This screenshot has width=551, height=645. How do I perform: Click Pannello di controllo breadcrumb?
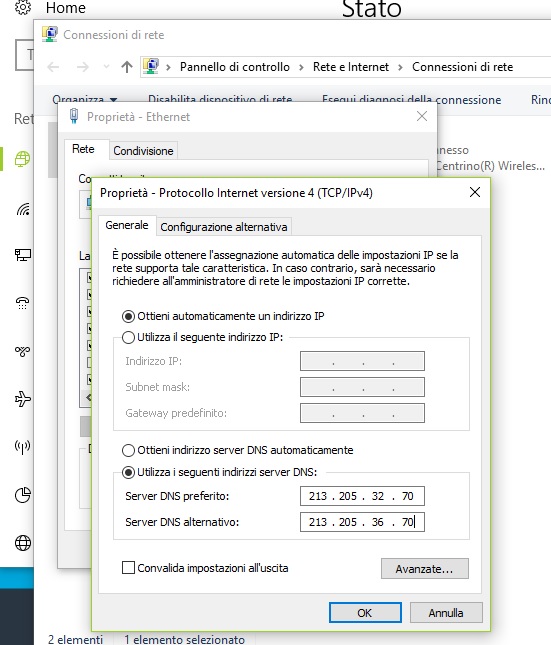click(x=235, y=67)
